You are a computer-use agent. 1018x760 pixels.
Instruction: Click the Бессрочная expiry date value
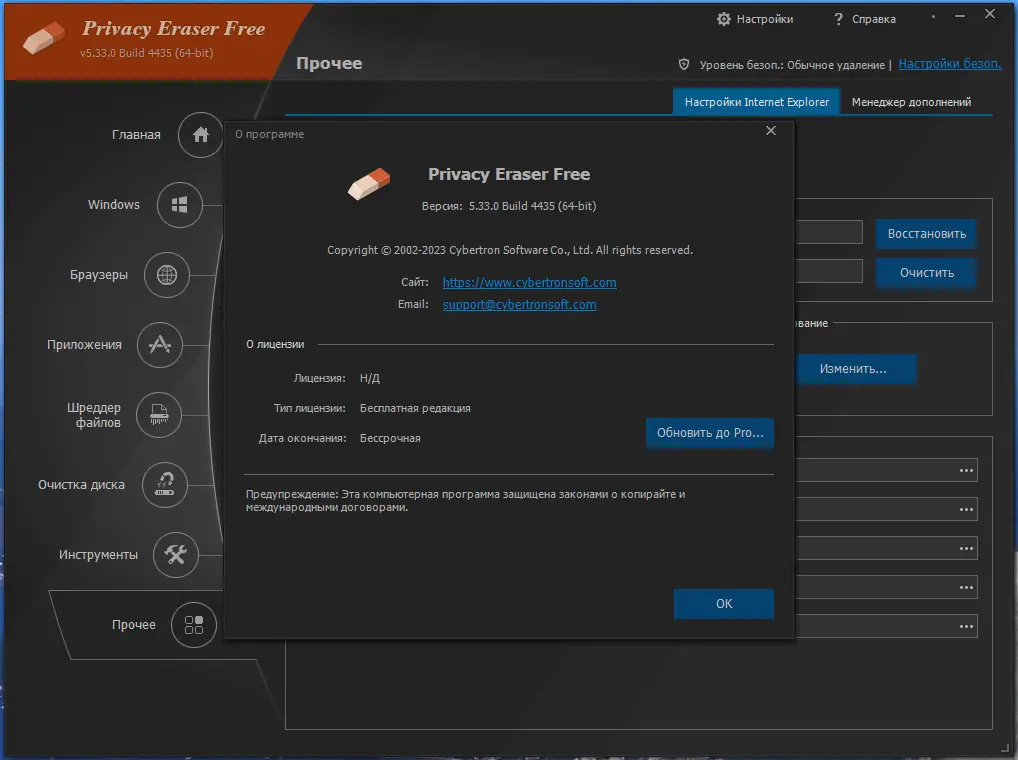coord(390,439)
